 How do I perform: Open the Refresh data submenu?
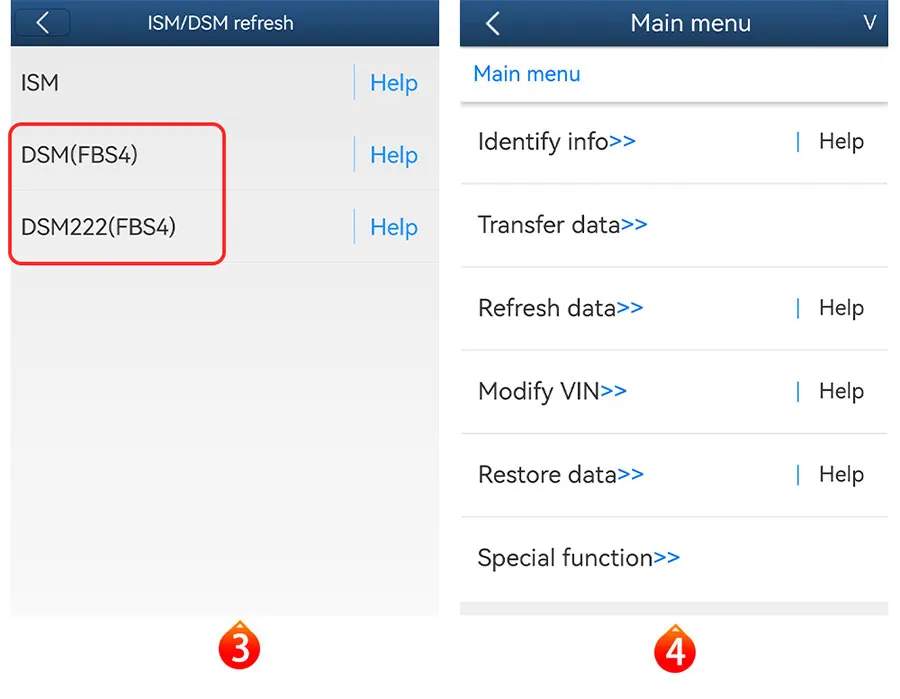(560, 308)
